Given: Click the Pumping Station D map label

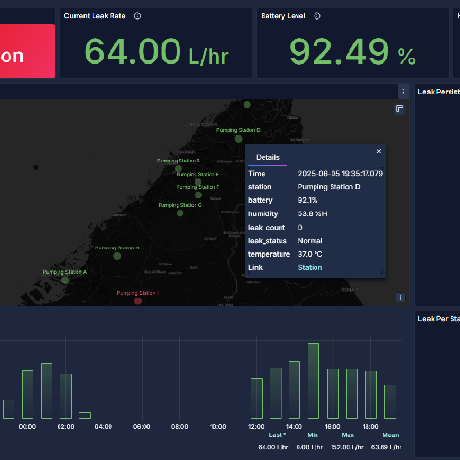Looking at the screenshot, I should tap(238, 130).
